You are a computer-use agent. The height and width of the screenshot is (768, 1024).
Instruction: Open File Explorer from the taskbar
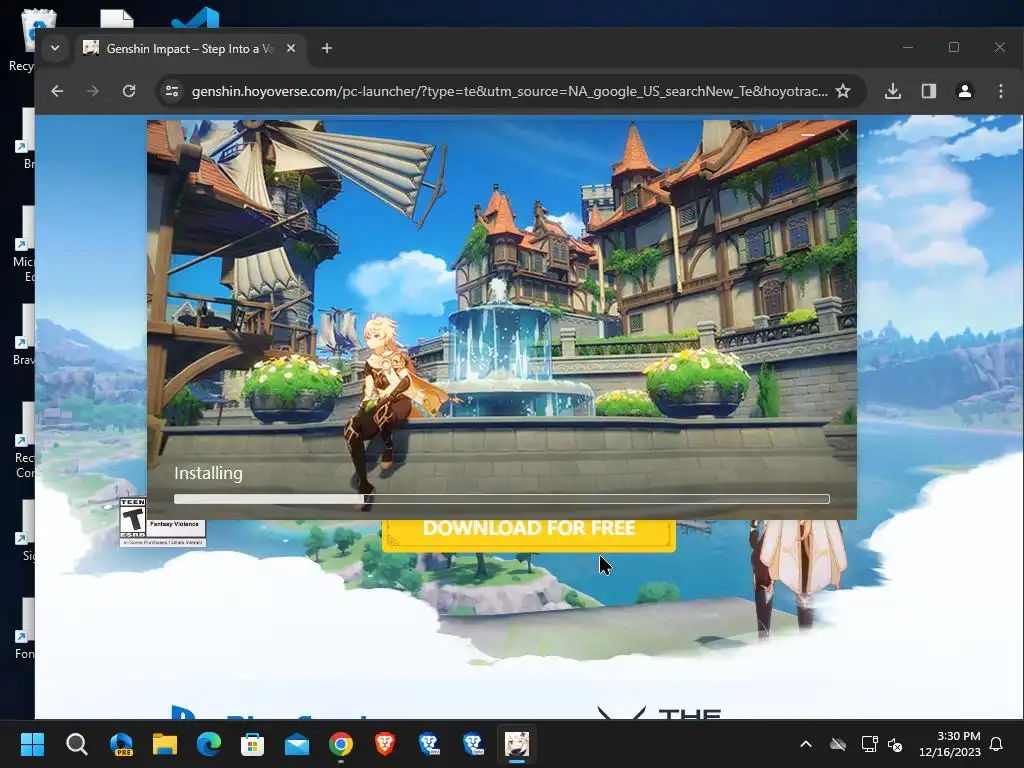(x=165, y=744)
